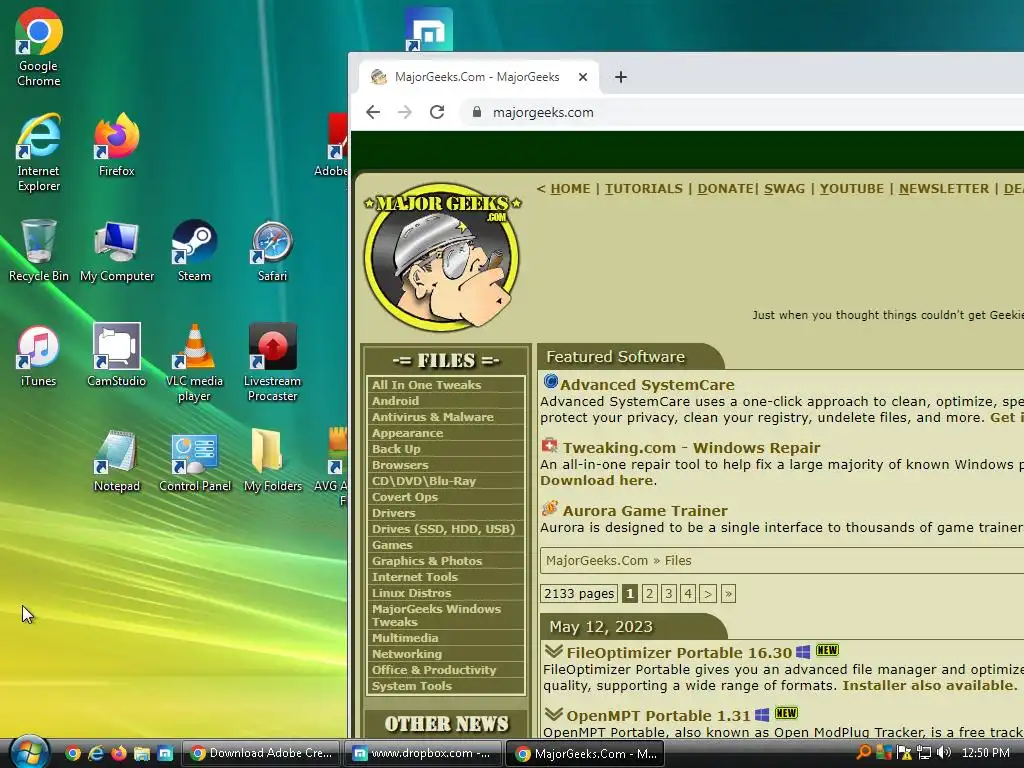Open FileOptimizer Portable 16.30 entry

[679, 653]
